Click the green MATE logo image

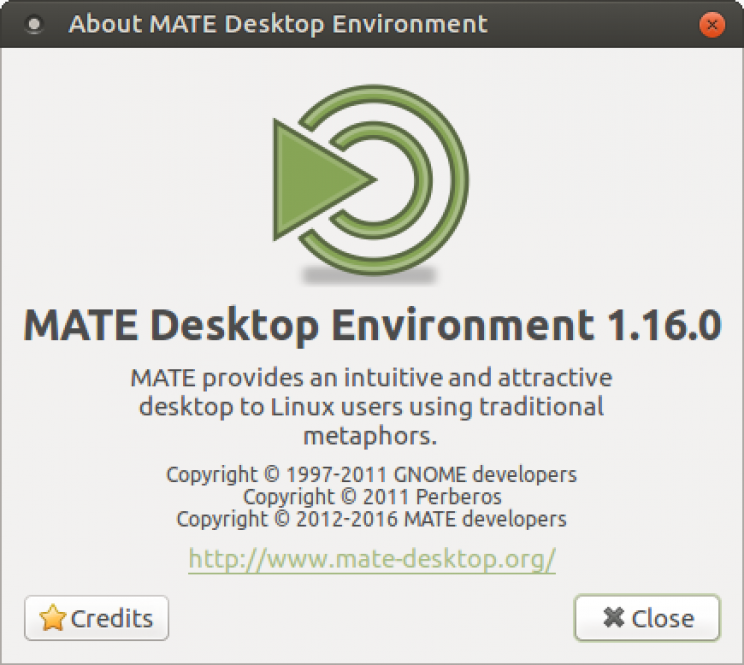coord(371,184)
